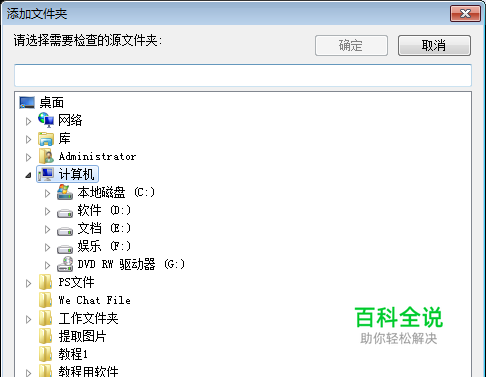This screenshot has height=377, width=486.
Task: Click the 文档 (E:) drive icon
Action: pyautogui.click(x=65, y=231)
